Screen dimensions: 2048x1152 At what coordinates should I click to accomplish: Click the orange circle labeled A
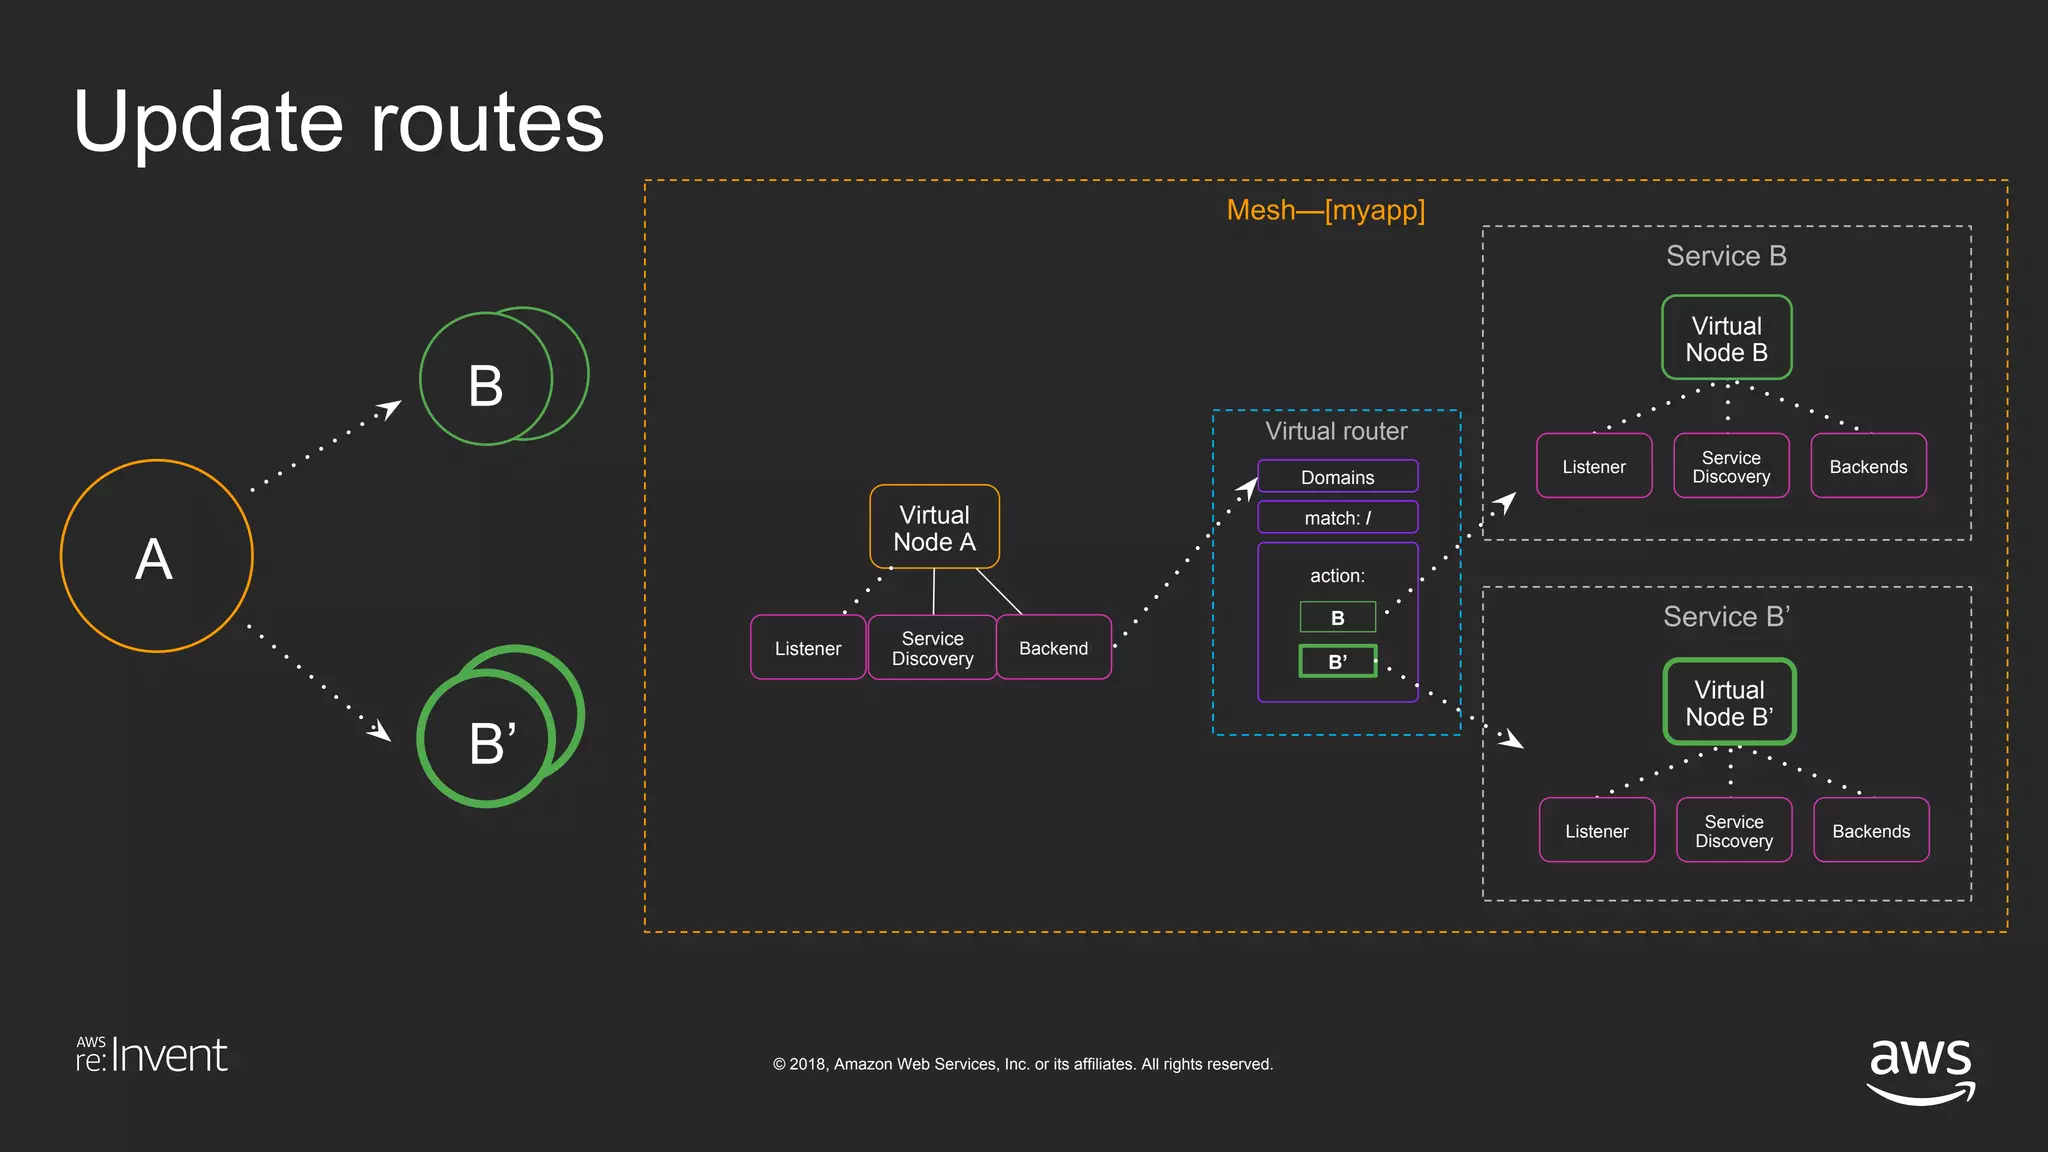[156, 557]
